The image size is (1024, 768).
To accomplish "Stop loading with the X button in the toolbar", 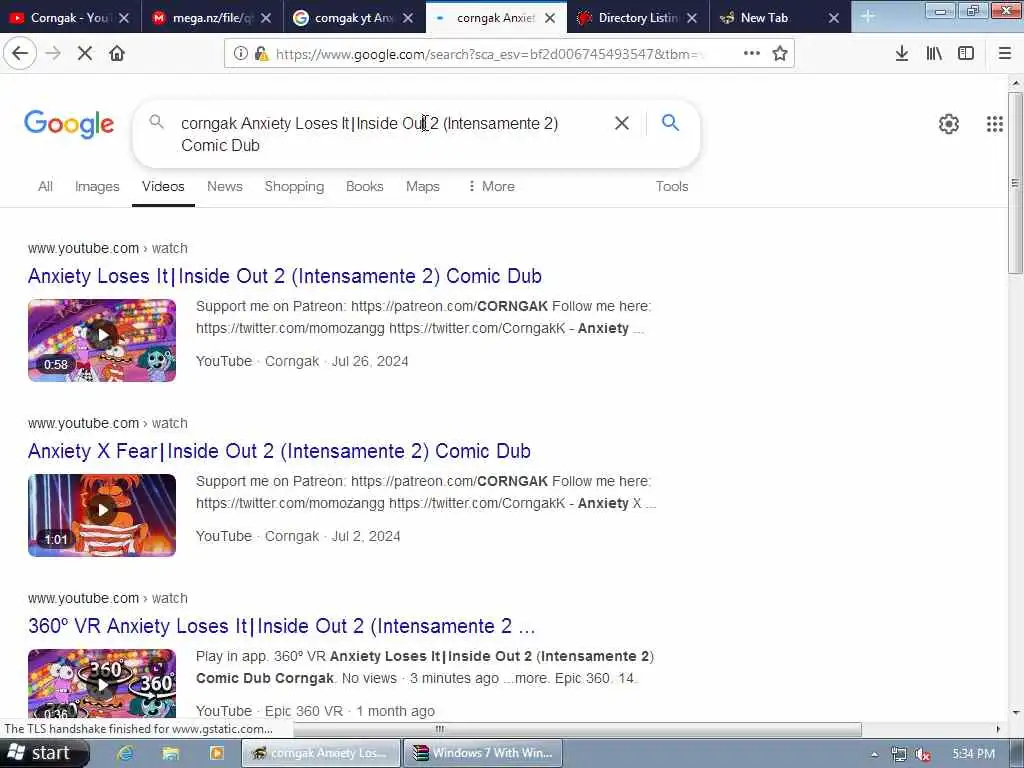I will pos(85,54).
